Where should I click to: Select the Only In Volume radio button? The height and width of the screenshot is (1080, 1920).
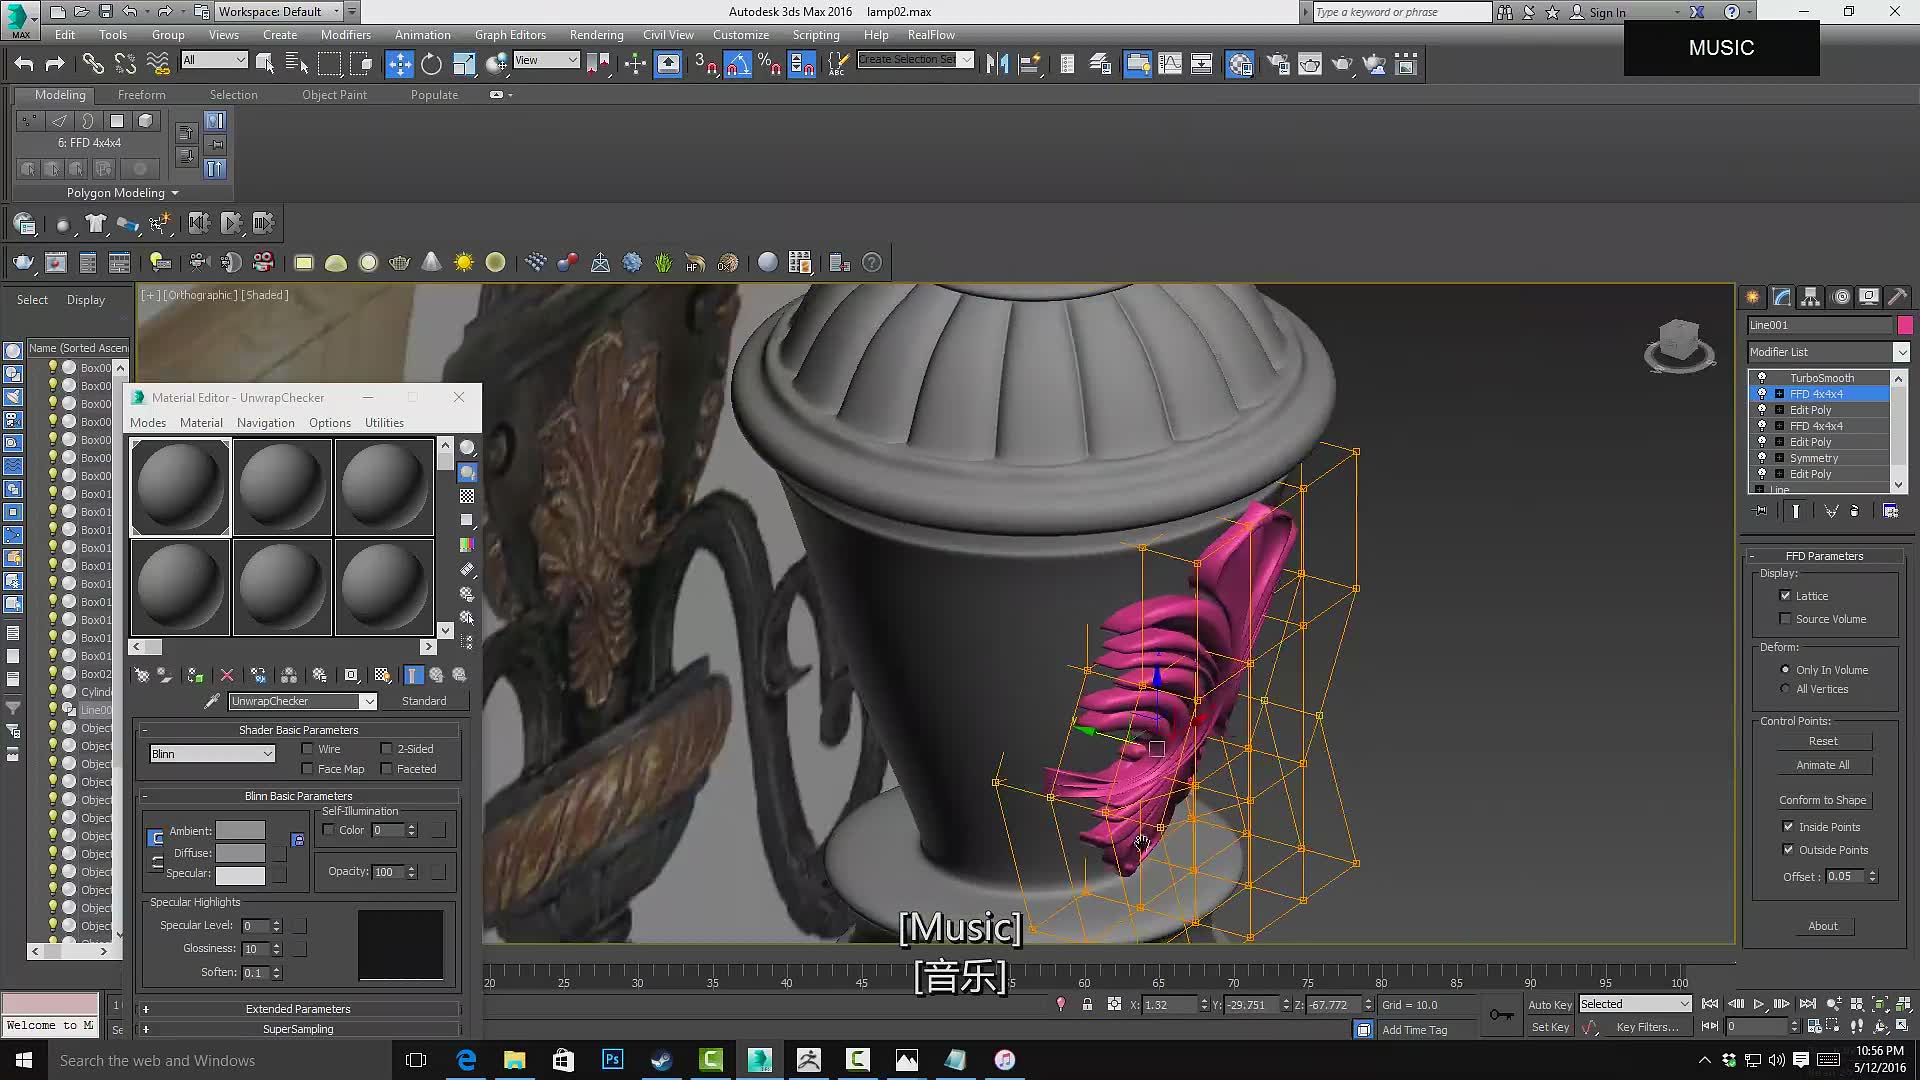pos(1786,670)
